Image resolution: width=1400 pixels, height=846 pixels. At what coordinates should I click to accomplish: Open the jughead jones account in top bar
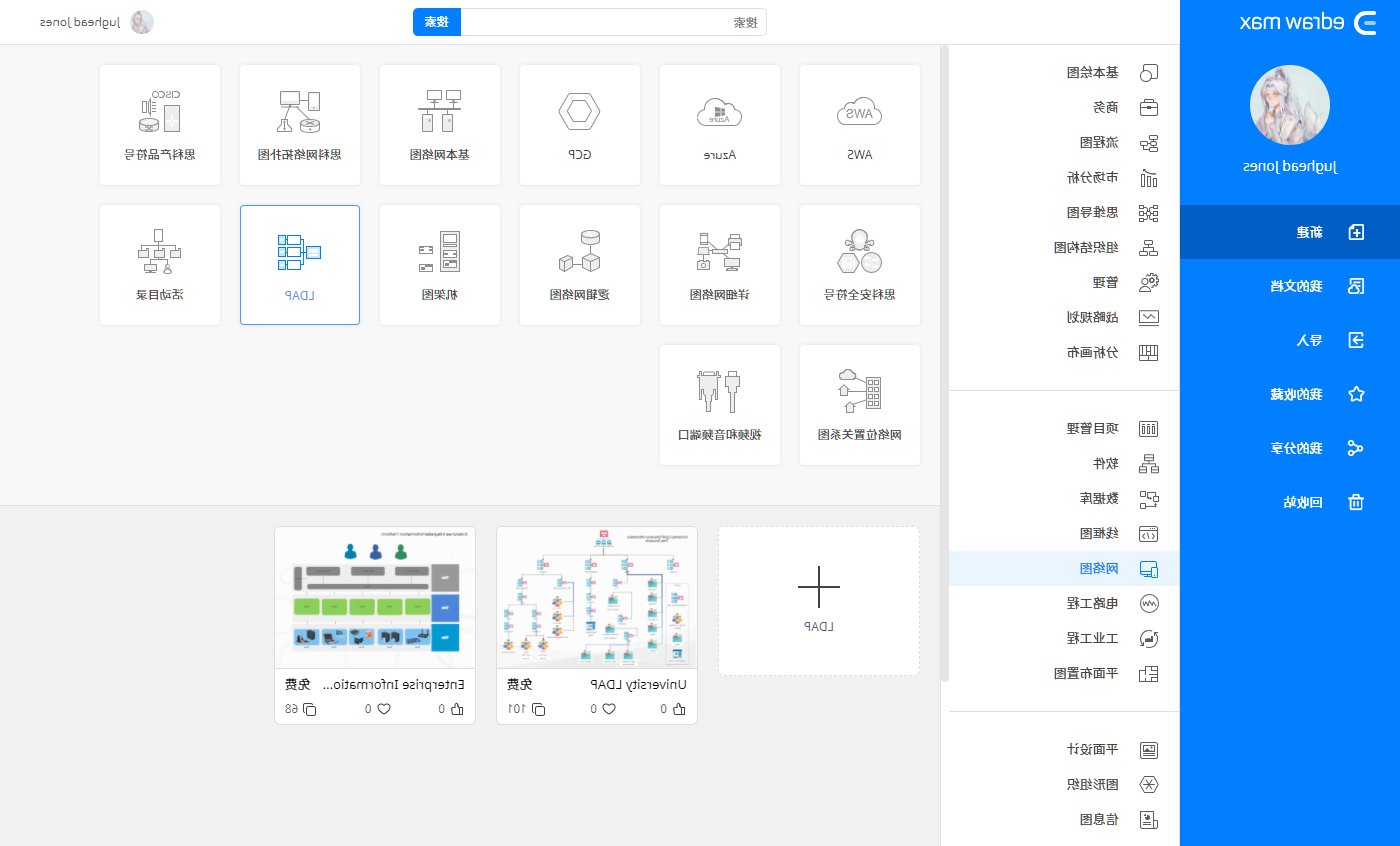96,22
